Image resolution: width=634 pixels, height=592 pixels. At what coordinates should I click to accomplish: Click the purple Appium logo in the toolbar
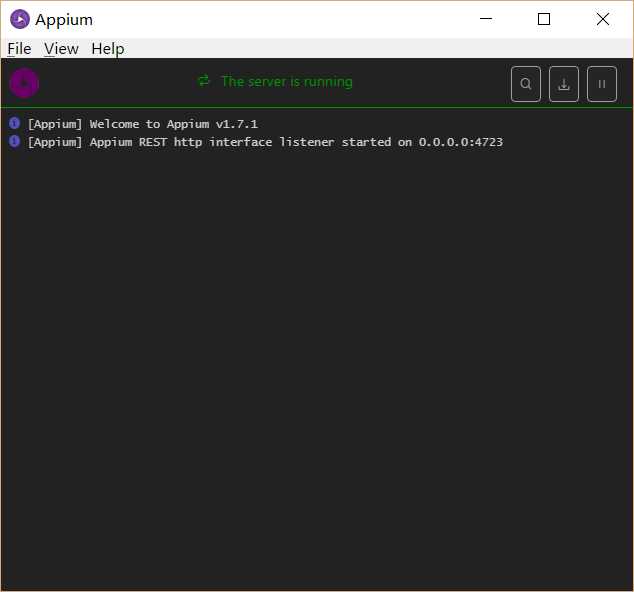tap(24, 83)
